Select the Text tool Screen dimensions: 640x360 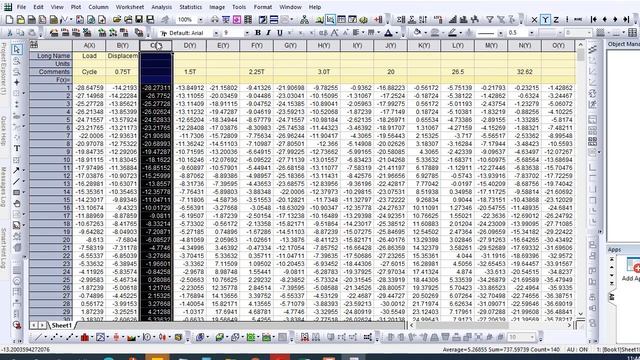pos(17,149)
